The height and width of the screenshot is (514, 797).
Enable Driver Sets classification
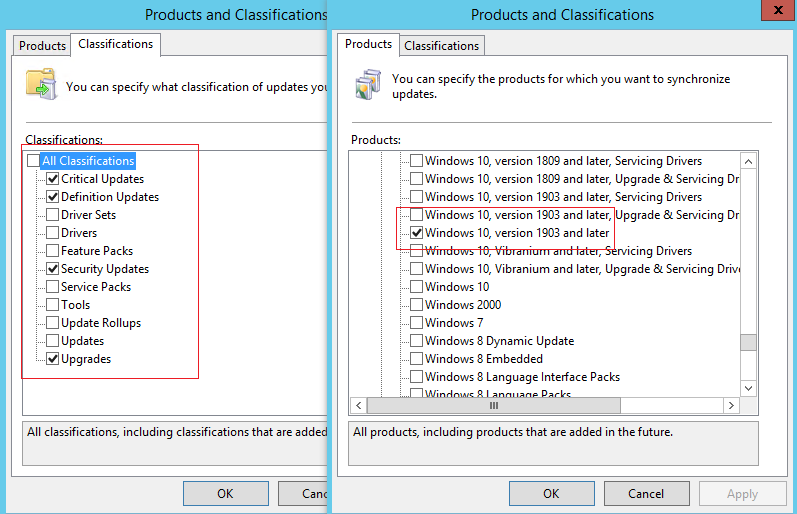[52, 215]
